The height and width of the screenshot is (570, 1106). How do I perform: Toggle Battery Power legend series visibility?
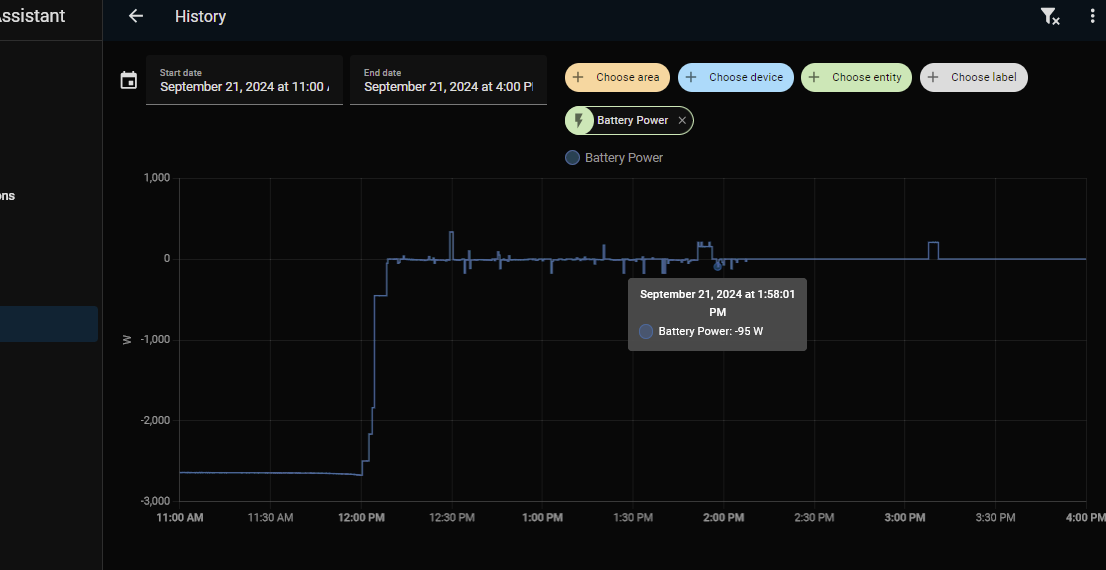tap(614, 158)
